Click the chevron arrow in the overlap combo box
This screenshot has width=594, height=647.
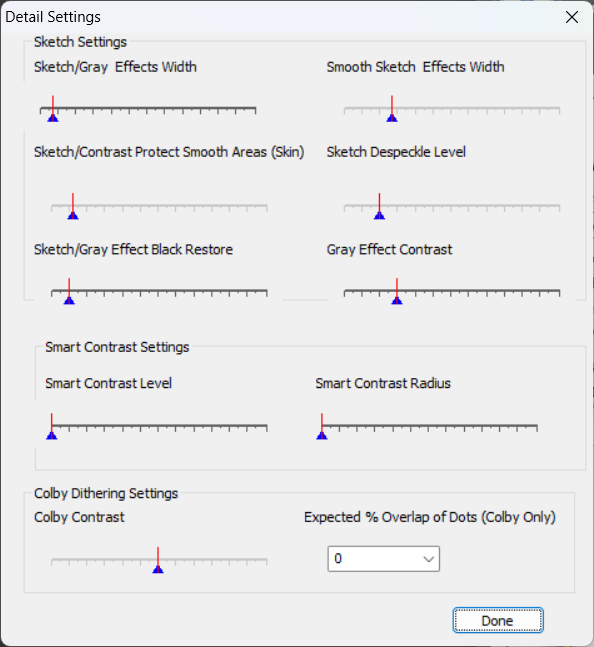tap(429, 559)
